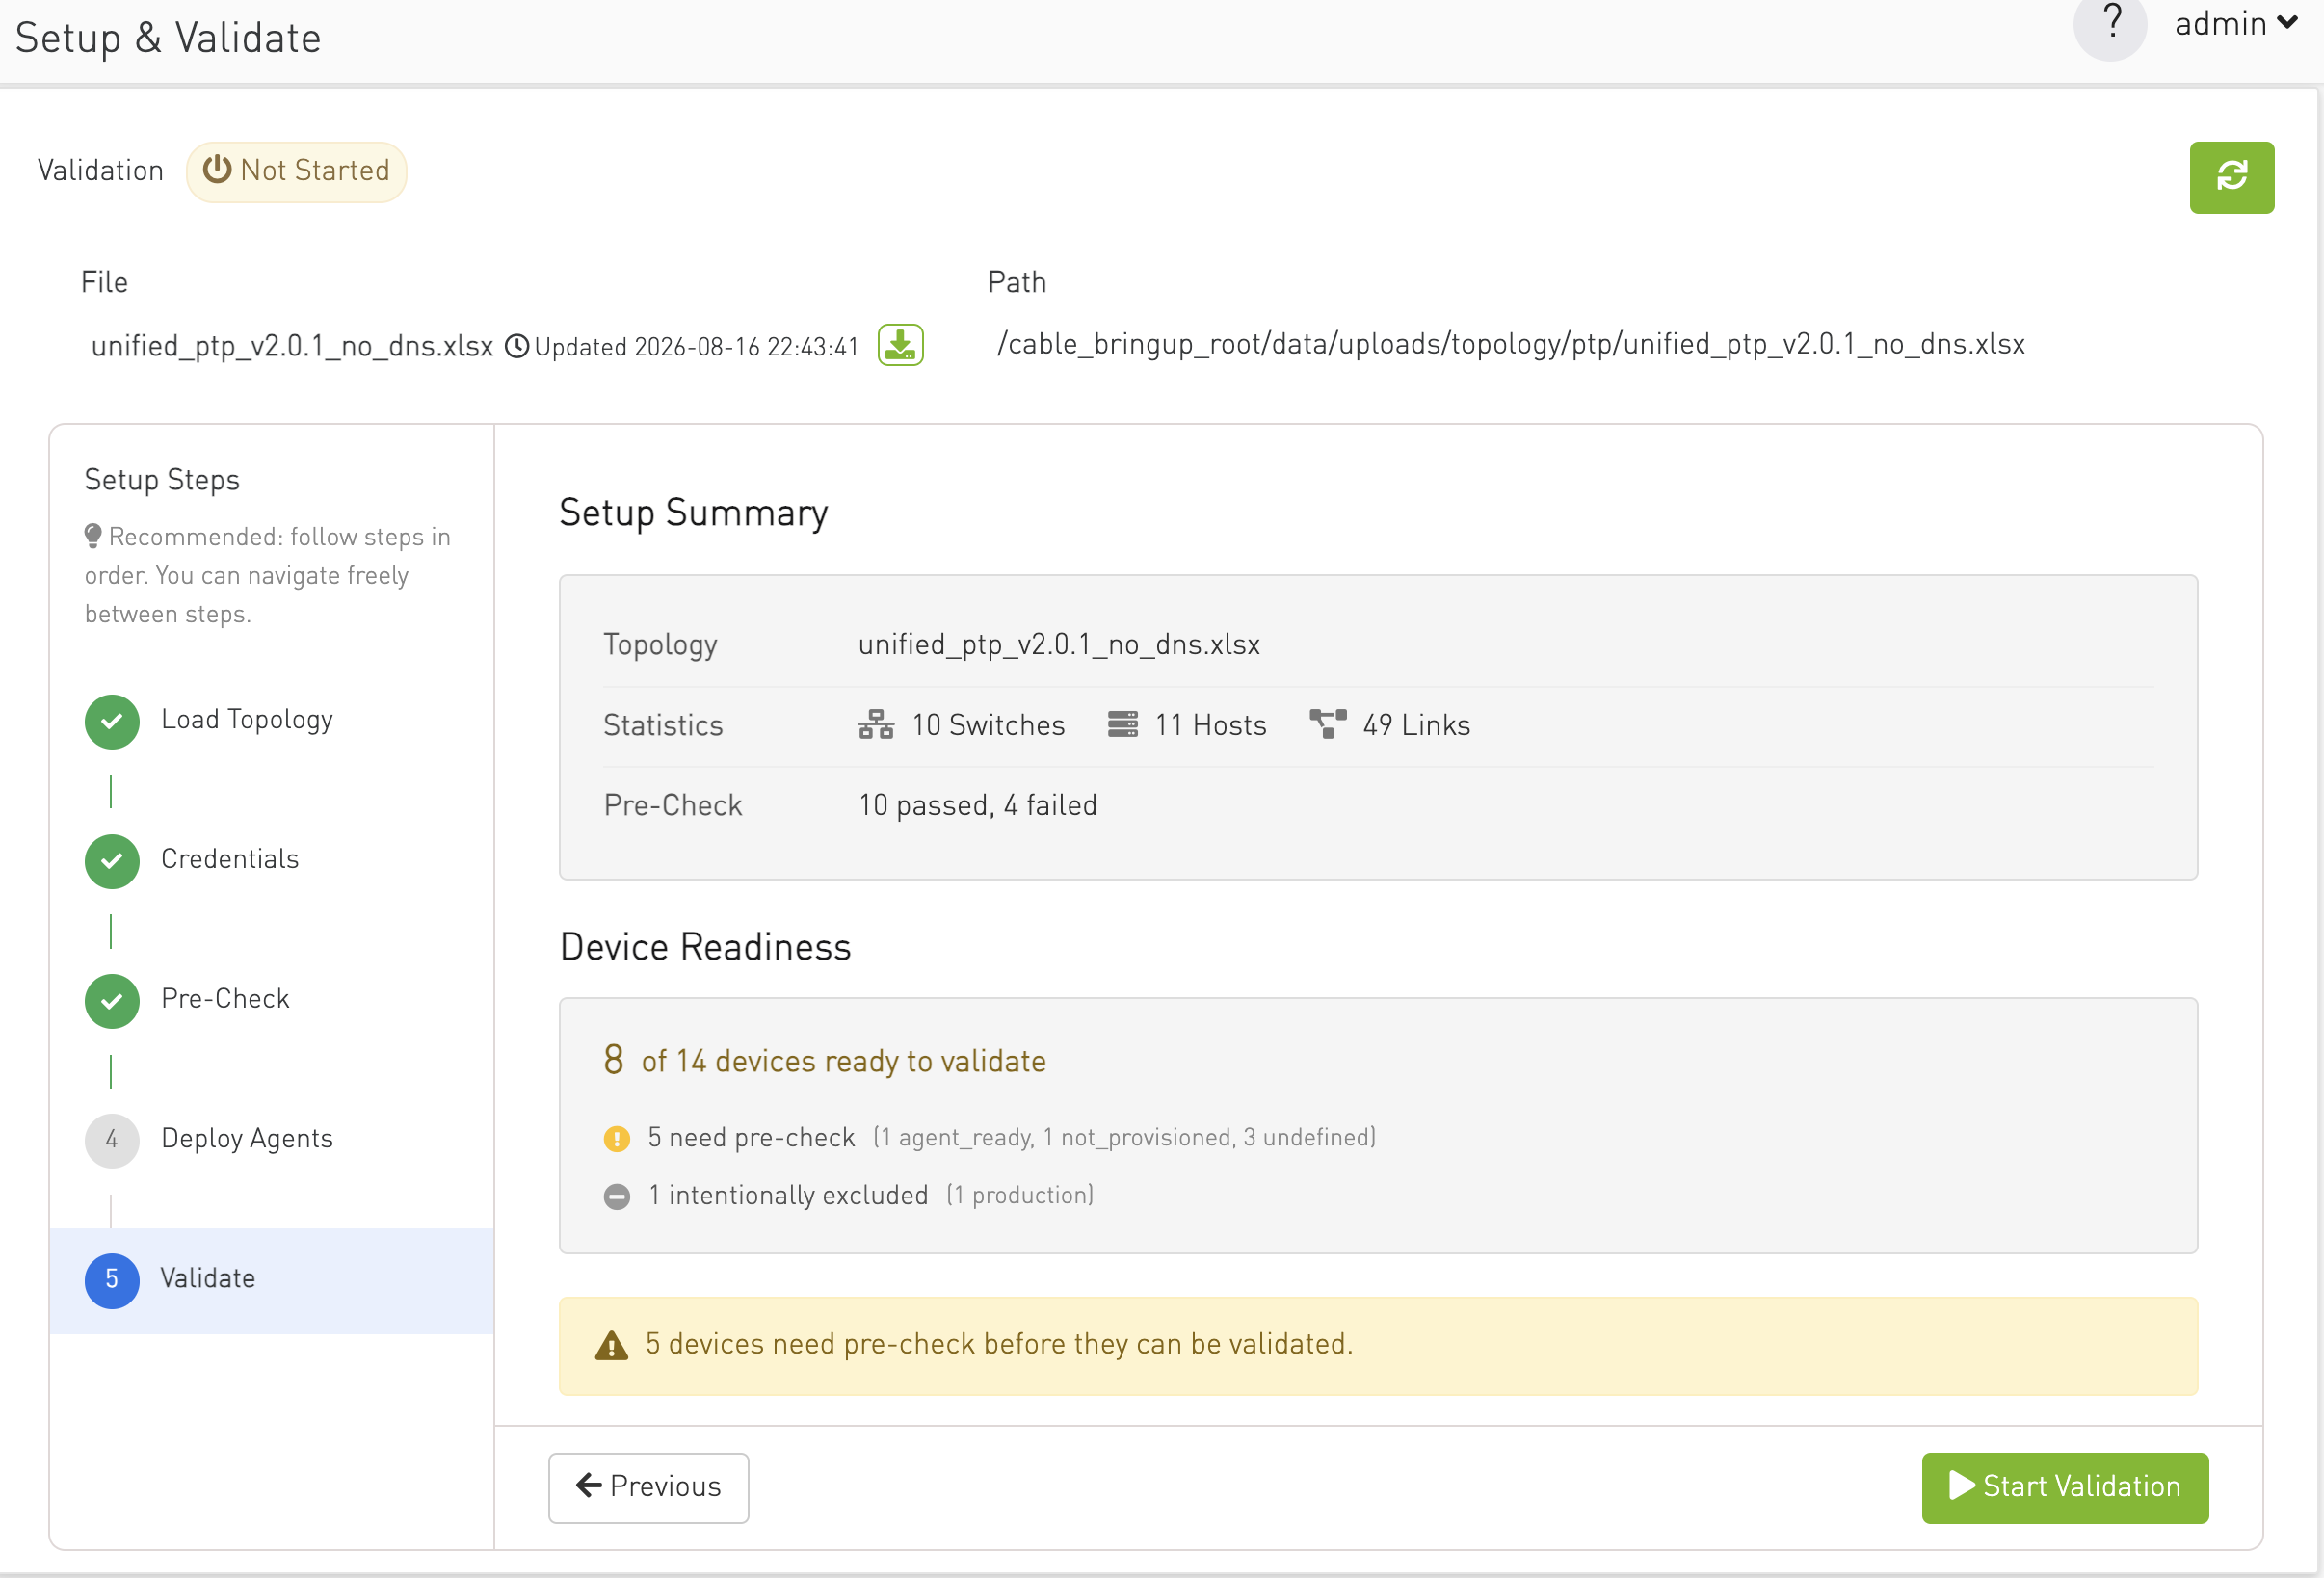Click the Updated 2026-08-16 22:43:41 timestamp

[x=697, y=347]
